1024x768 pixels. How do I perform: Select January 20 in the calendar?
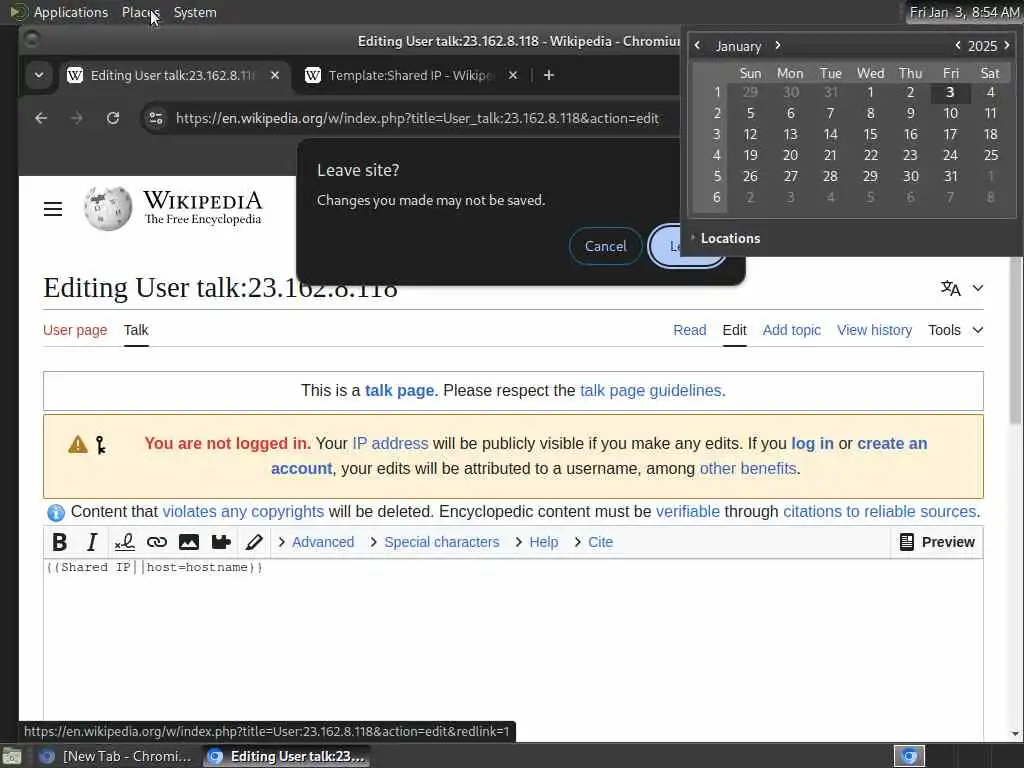pyautogui.click(x=790, y=155)
